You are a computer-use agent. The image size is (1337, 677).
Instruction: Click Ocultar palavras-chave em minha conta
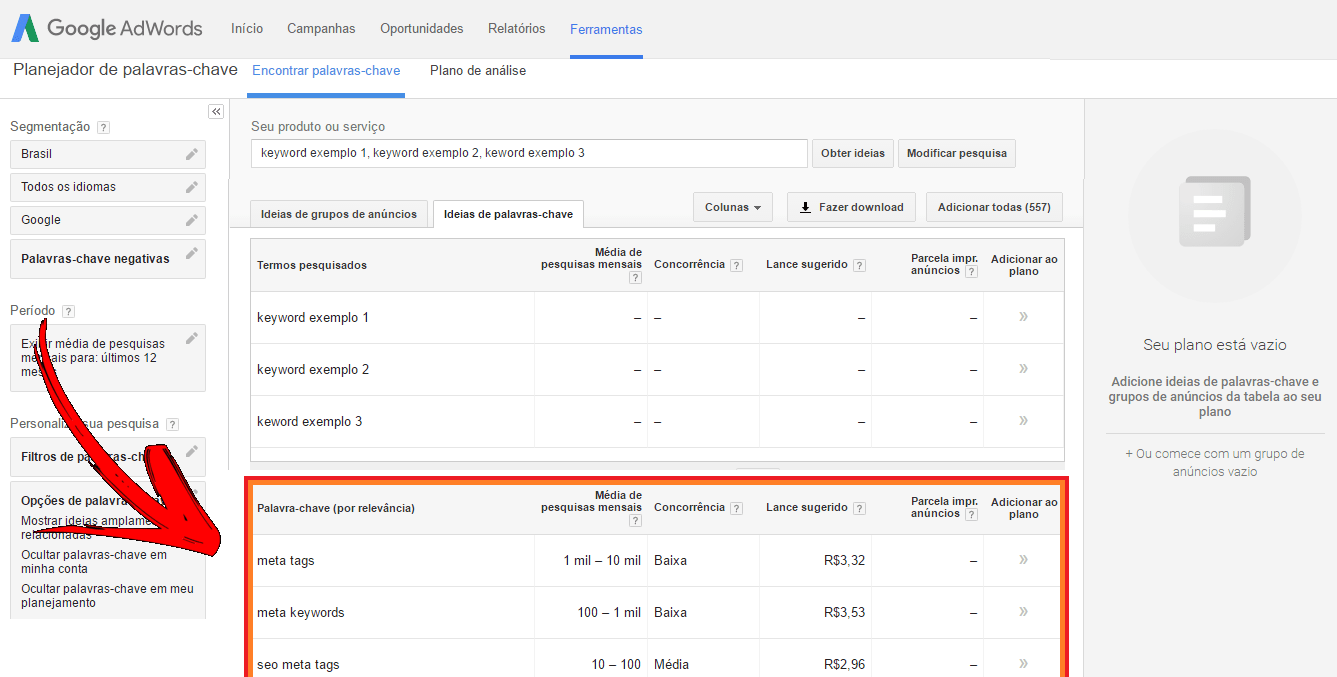(x=94, y=561)
